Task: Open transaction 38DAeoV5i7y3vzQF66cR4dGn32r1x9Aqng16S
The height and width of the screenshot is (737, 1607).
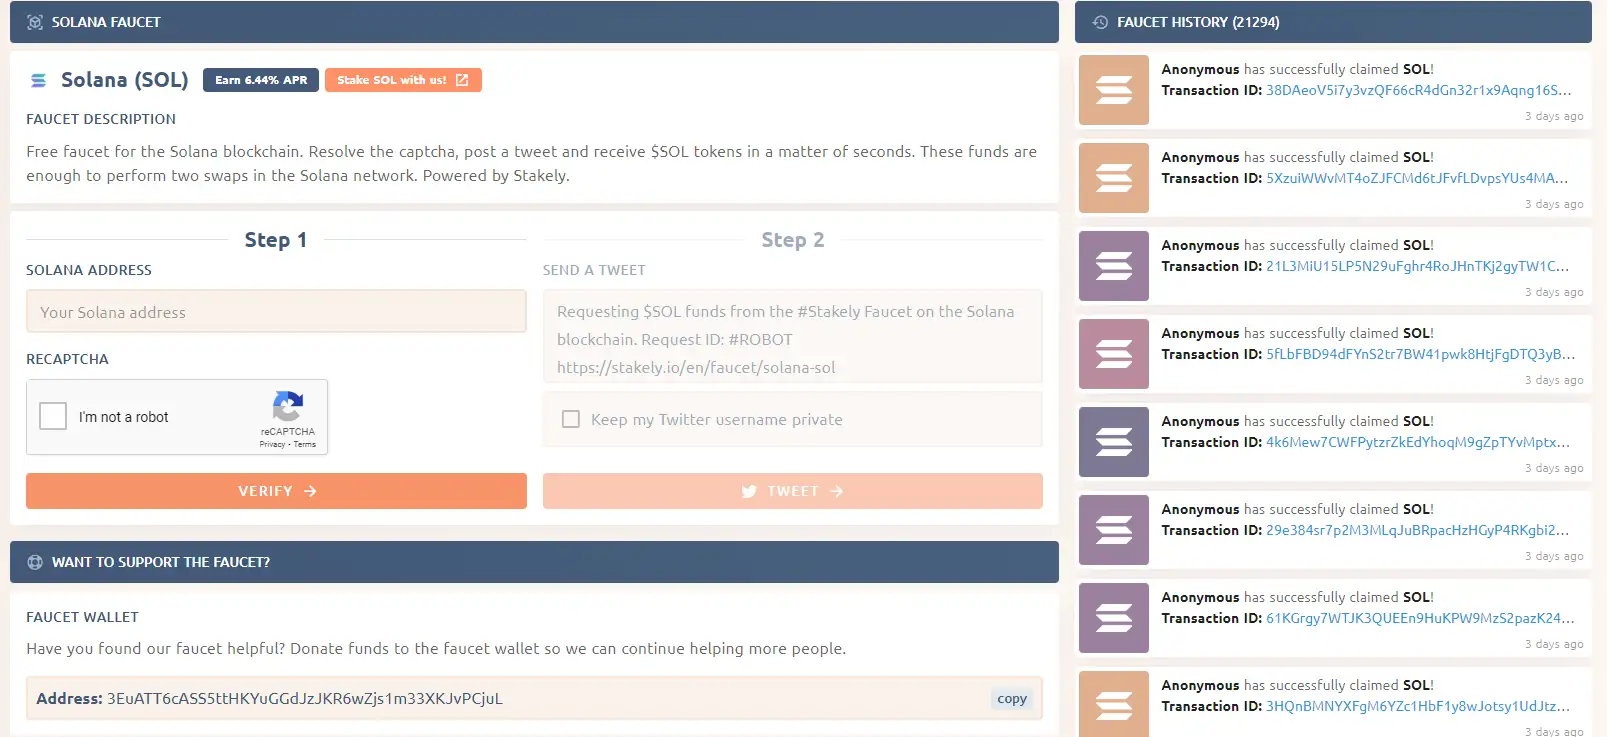Action: [1418, 90]
